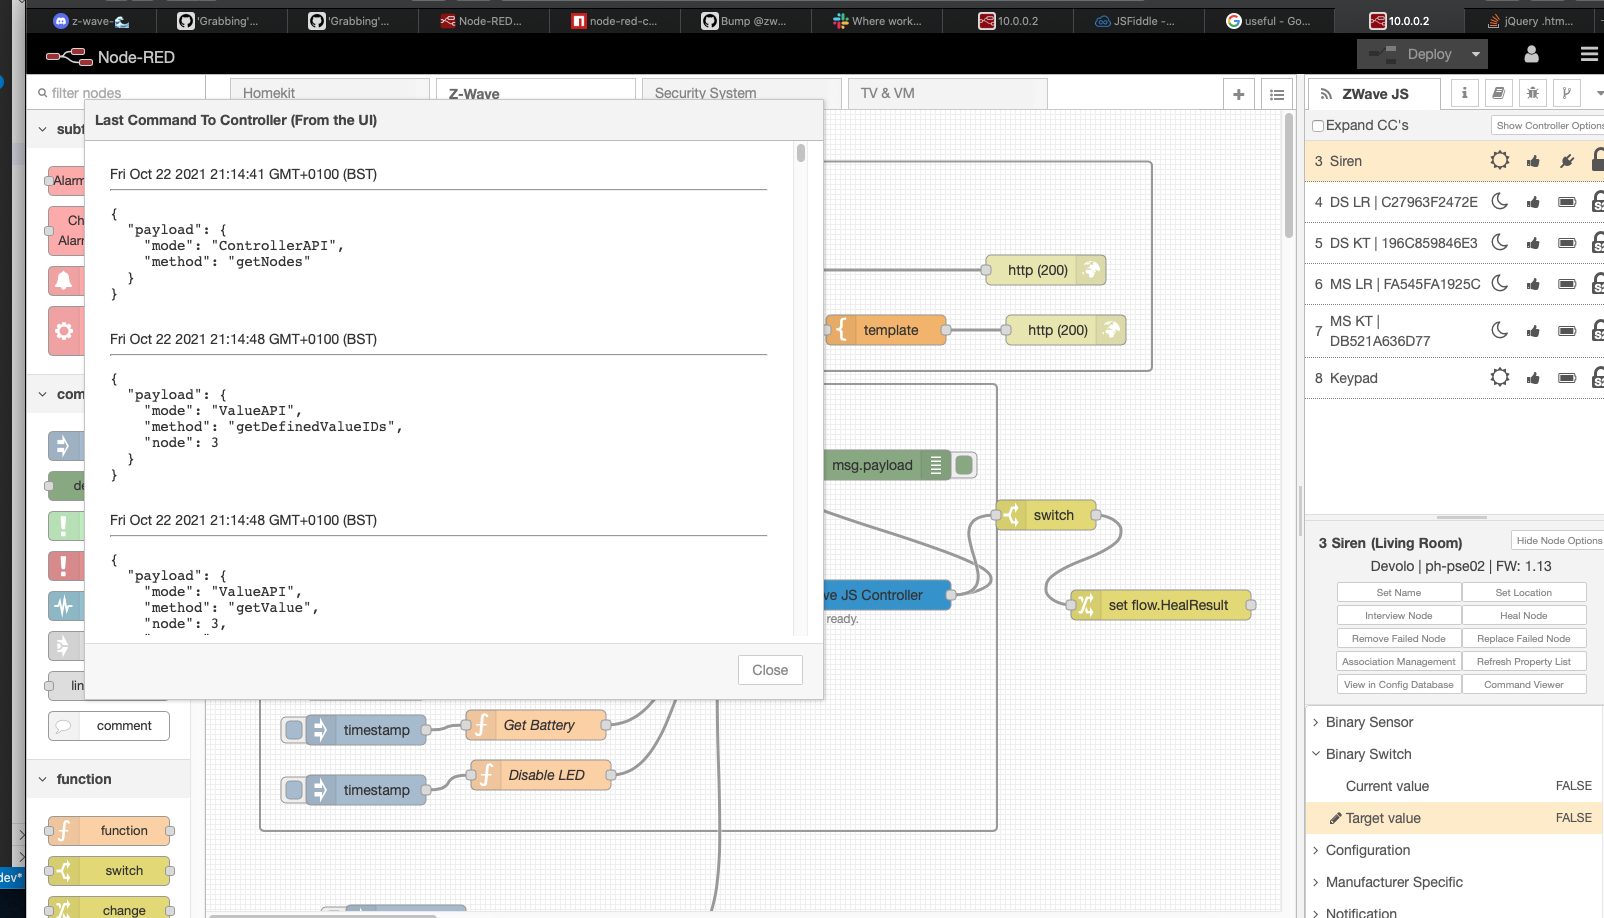Open the user account icon
The width and height of the screenshot is (1604, 918).
(x=1531, y=54)
